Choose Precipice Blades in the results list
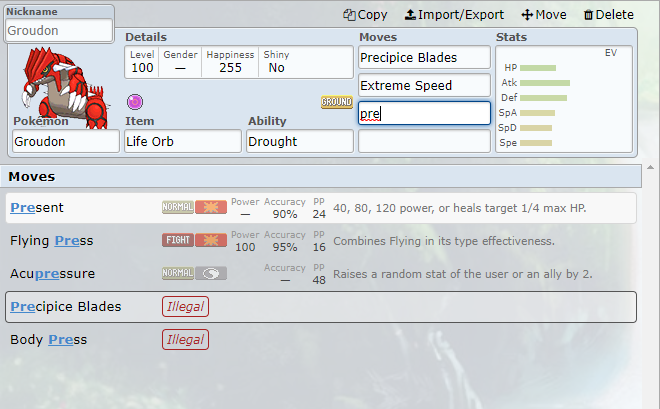This screenshot has height=409, width=660. click(x=321, y=307)
